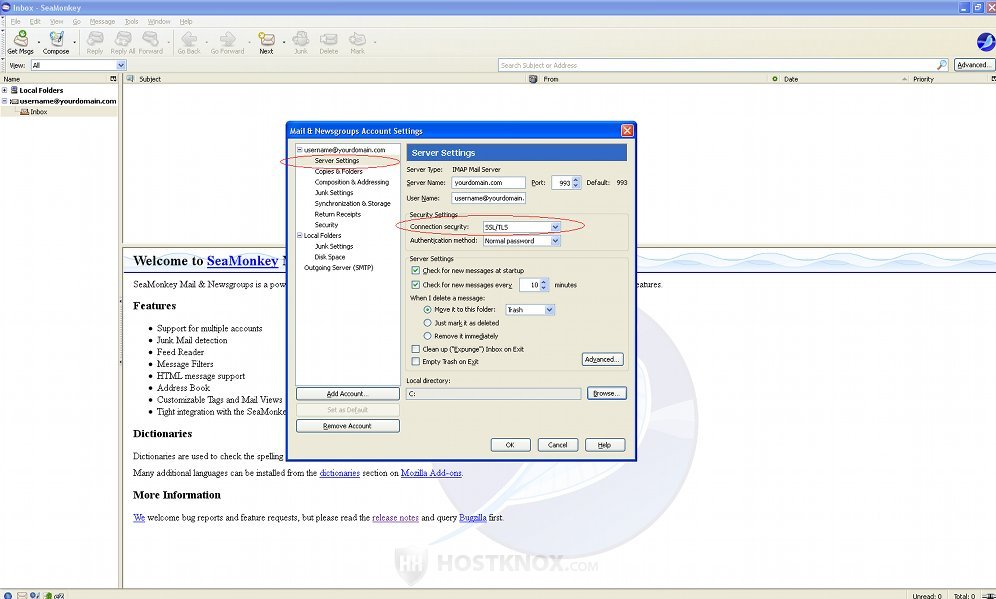Click the read-status column icon before From
The width and height of the screenshot is (996, 599).
(x=533, y=79)
